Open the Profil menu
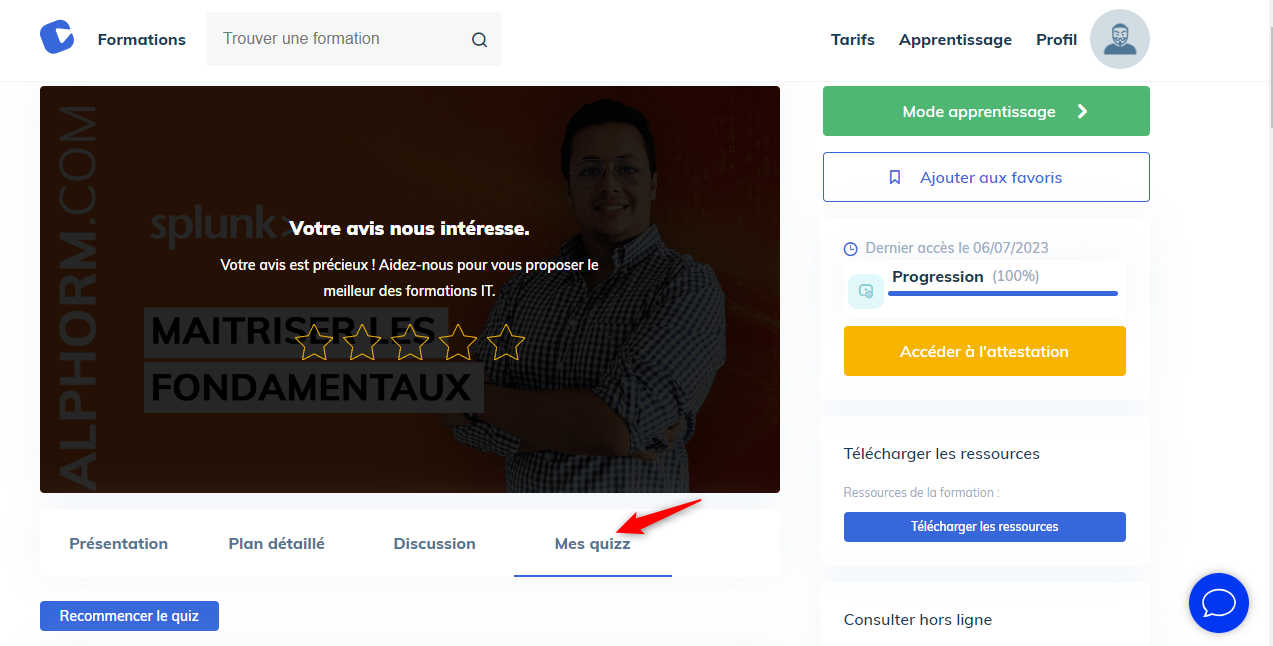This screenshot has height=646, width=1273. point(1057,40)
